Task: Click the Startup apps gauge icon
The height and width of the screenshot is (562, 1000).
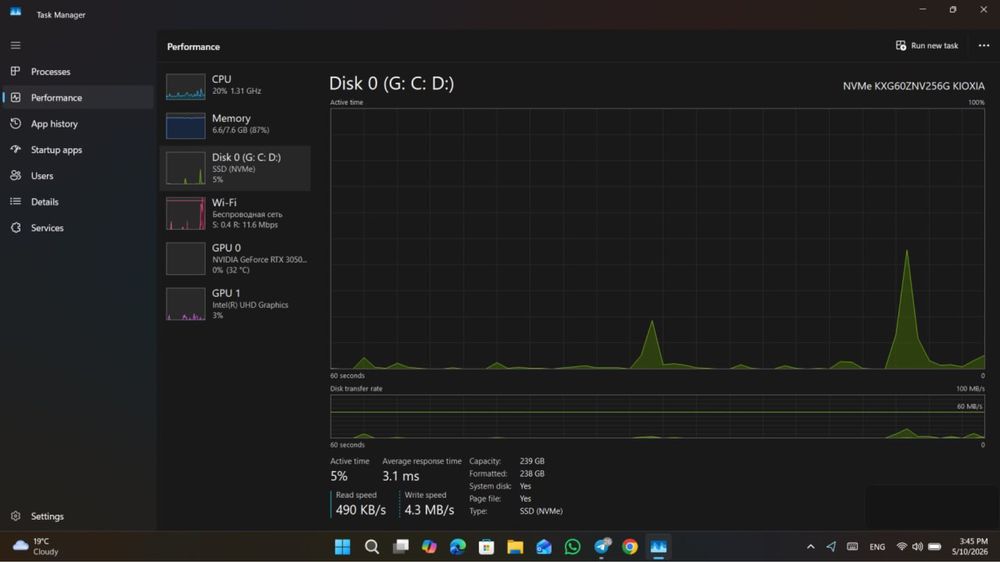Action: tap(15, 149)
